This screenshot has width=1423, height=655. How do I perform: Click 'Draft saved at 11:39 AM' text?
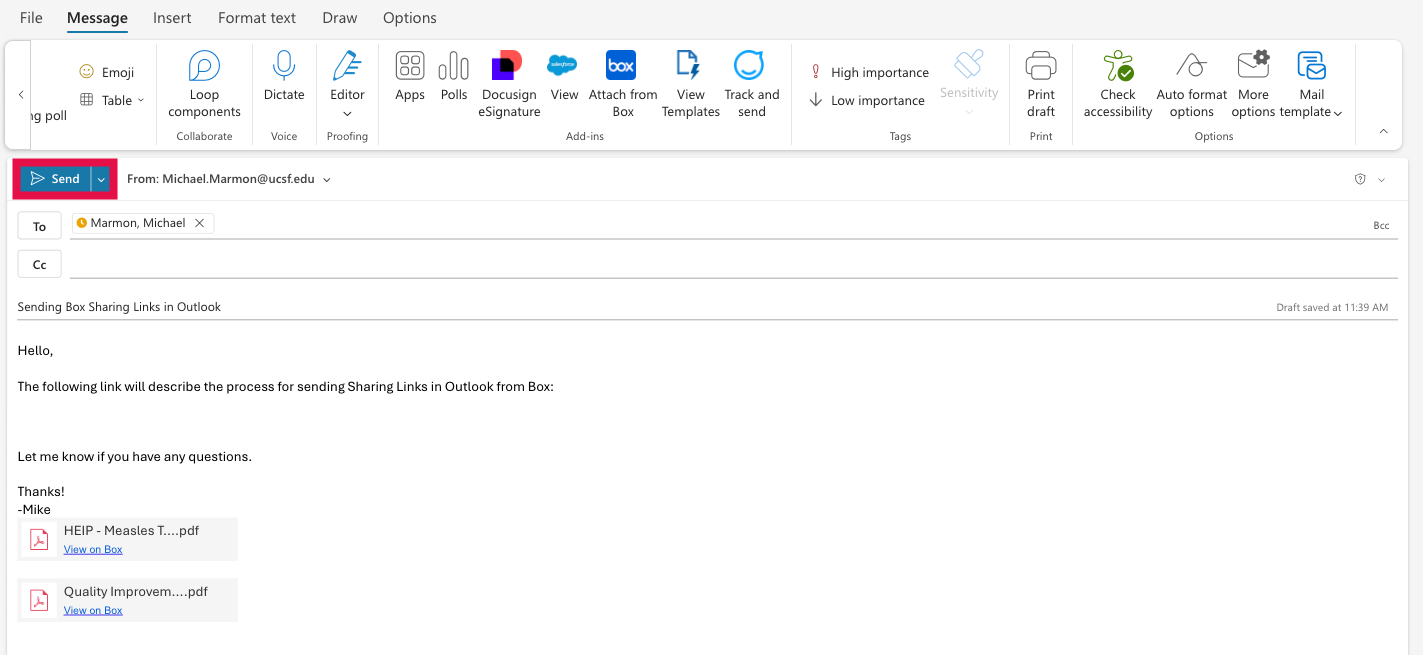(1332, 307)
